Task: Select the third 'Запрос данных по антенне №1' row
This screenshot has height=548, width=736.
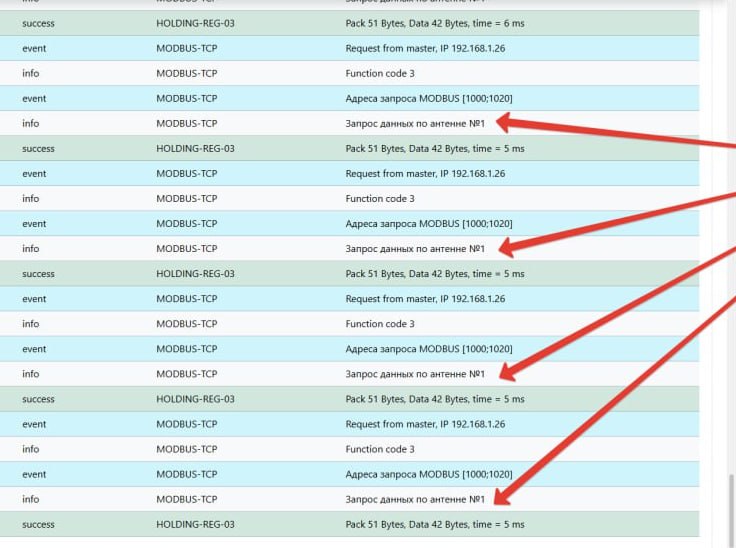Action: coord(415,374)
